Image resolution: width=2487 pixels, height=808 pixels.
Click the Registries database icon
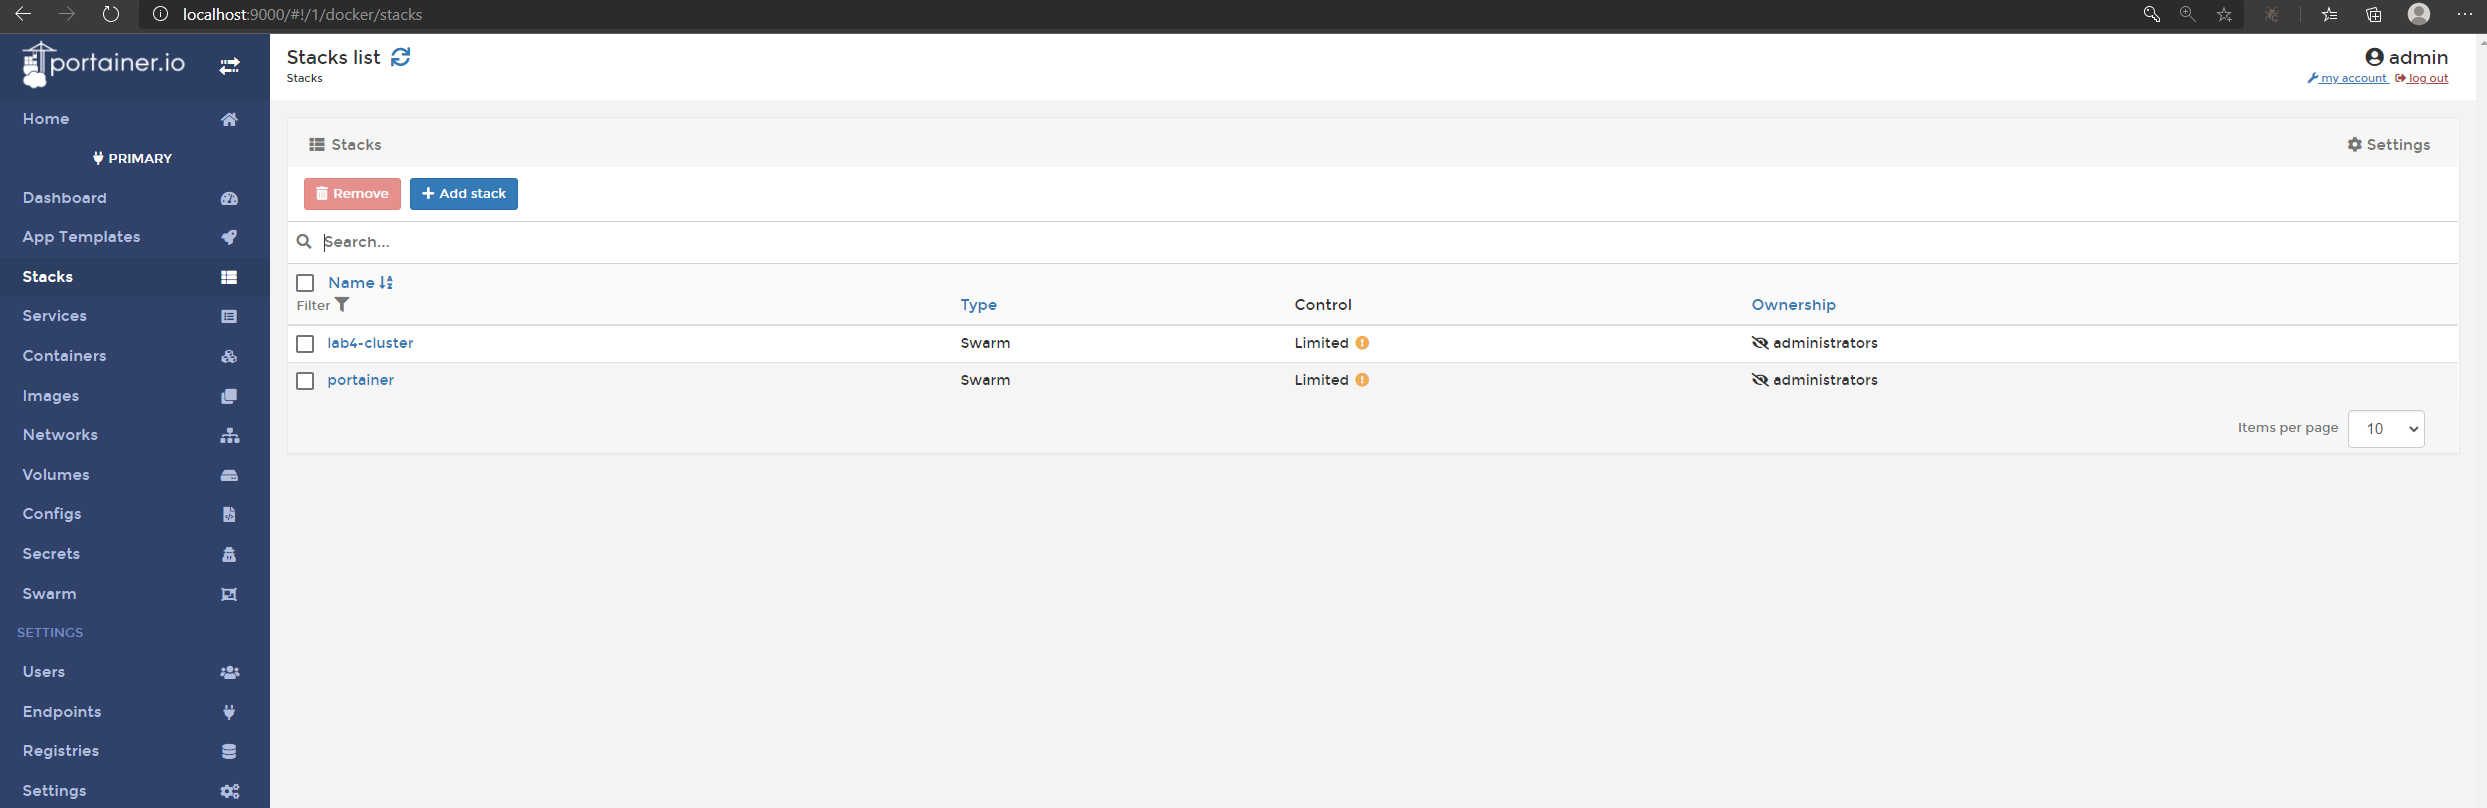(229, 751)
